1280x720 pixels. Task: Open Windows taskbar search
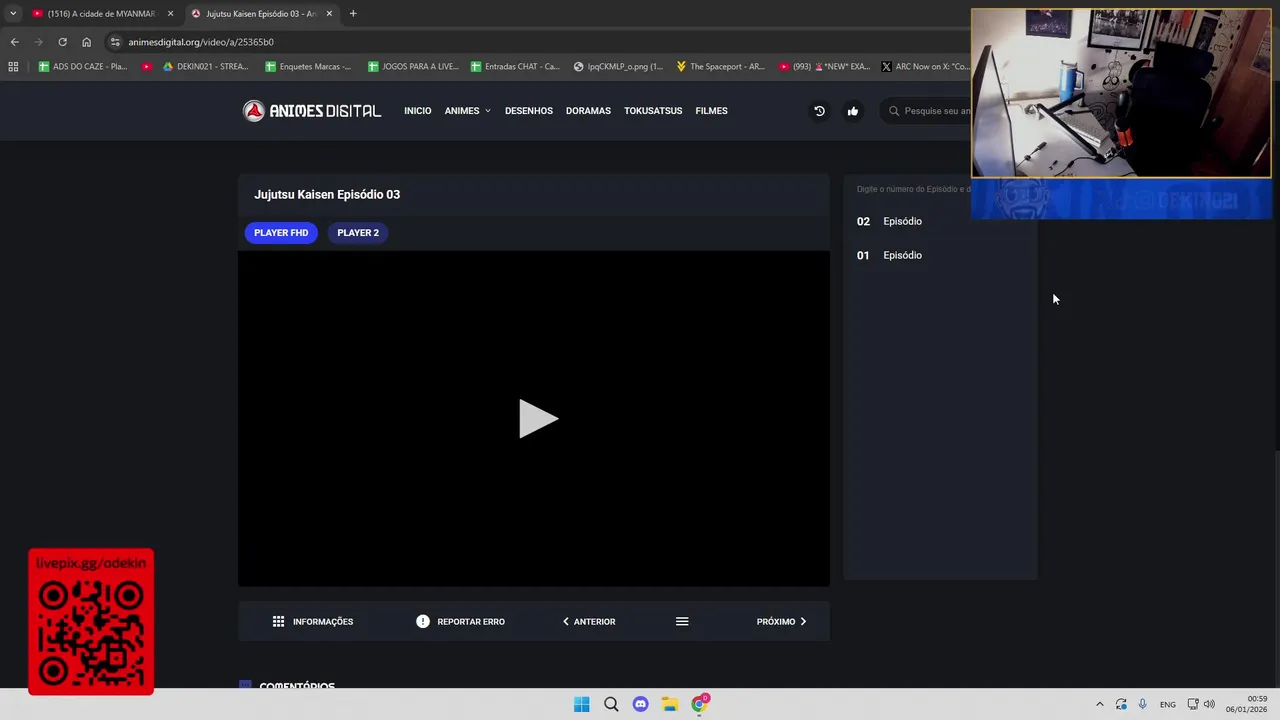611,704
